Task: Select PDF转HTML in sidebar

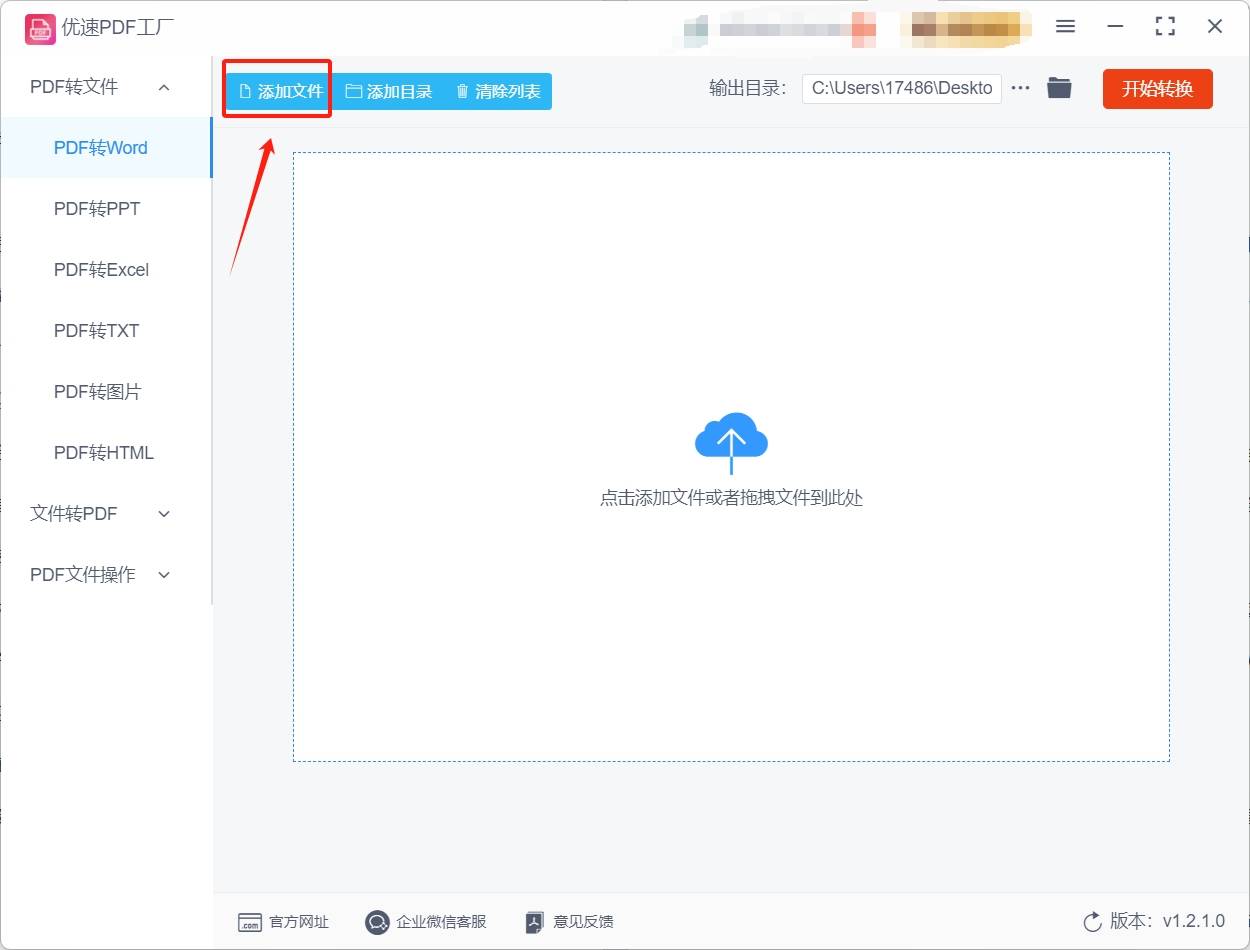Action: (105, 453)
